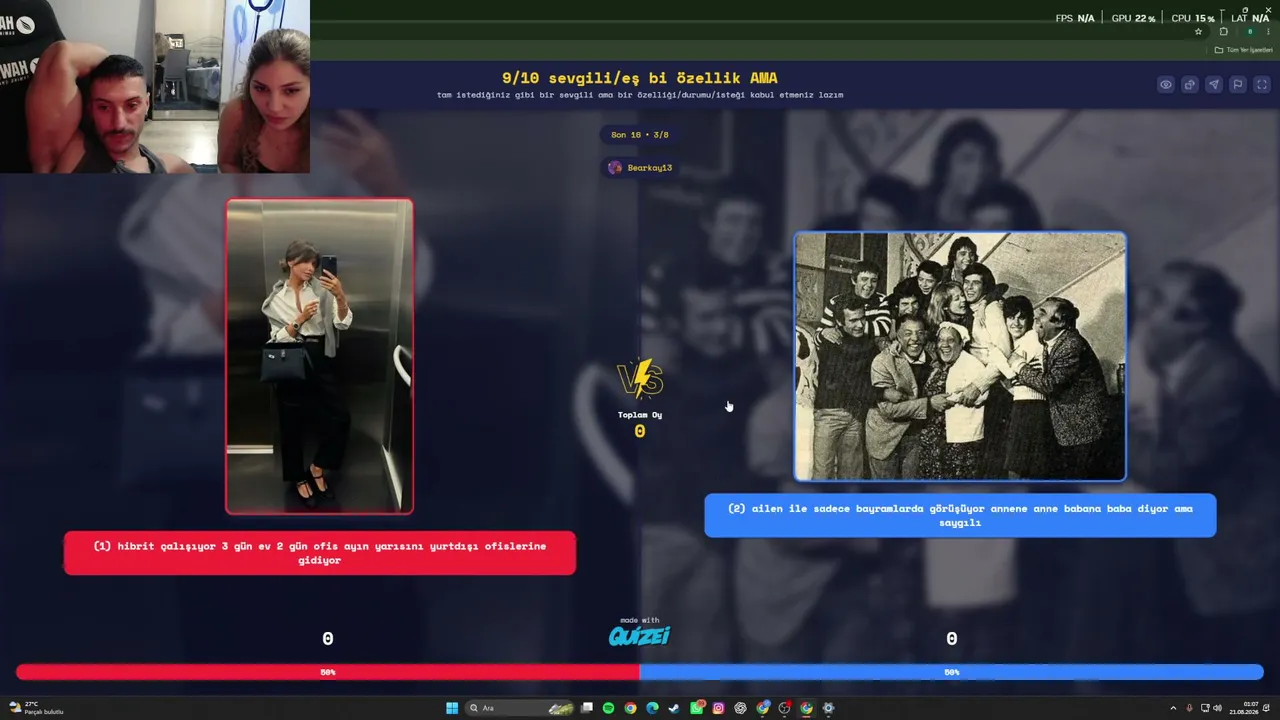
Task: Click the copy/duplicate icon in quiz header
Action: click(x=1190, y=85)
